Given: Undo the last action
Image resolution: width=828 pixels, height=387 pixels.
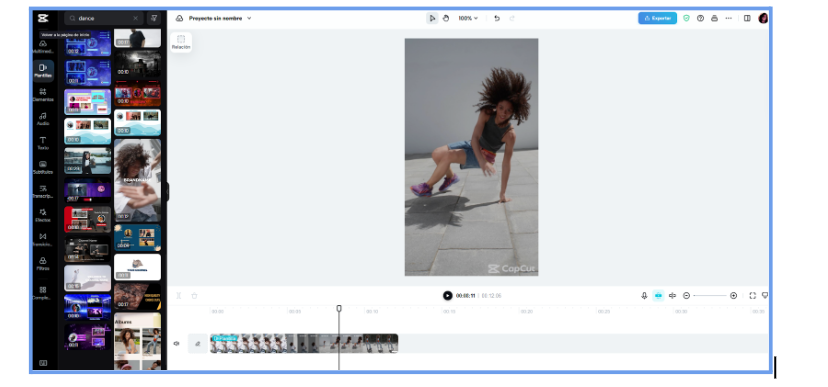Looking at the screenshot, I should pyautogui.click(x=497, y=18).
